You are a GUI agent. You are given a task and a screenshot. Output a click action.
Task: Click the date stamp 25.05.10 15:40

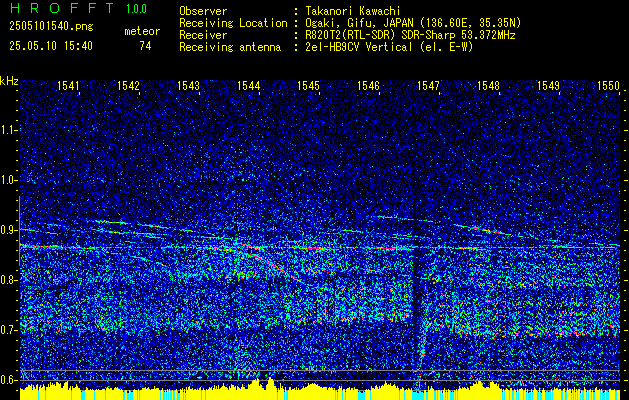51,46
